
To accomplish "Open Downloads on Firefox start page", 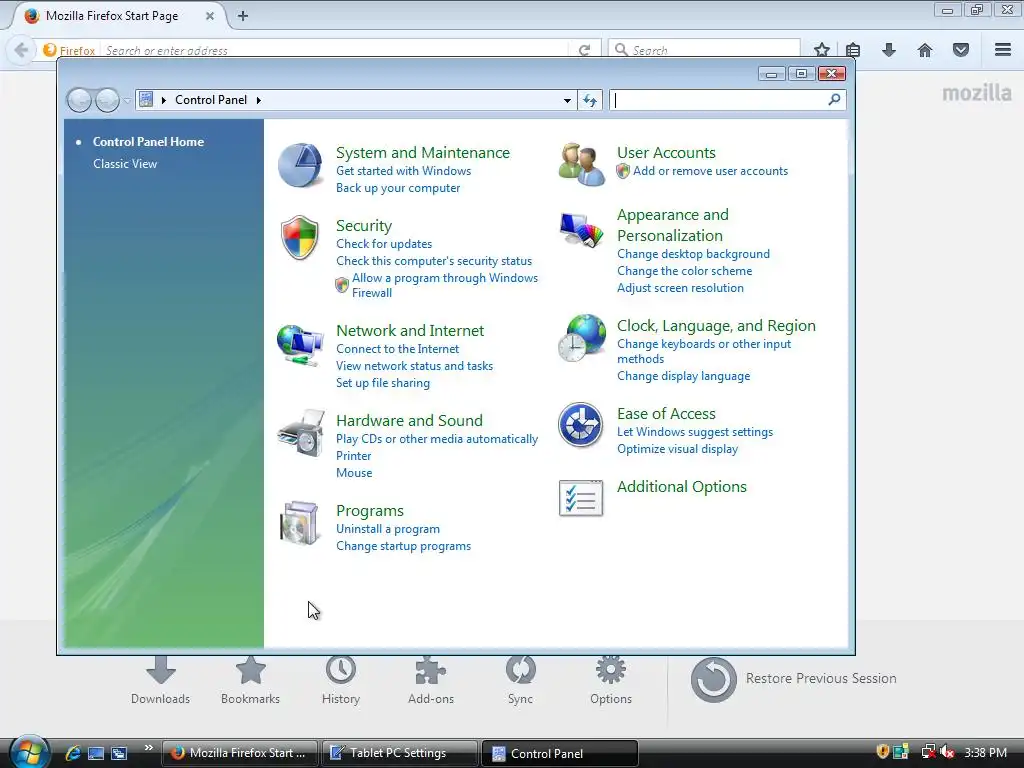I will [x=160, y=680].
